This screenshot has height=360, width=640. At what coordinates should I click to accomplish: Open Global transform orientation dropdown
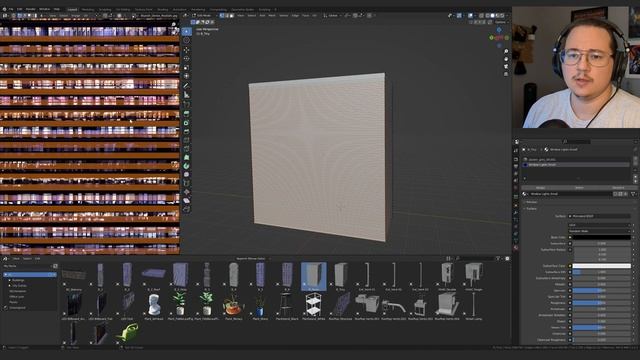click(x=333, y=16)
